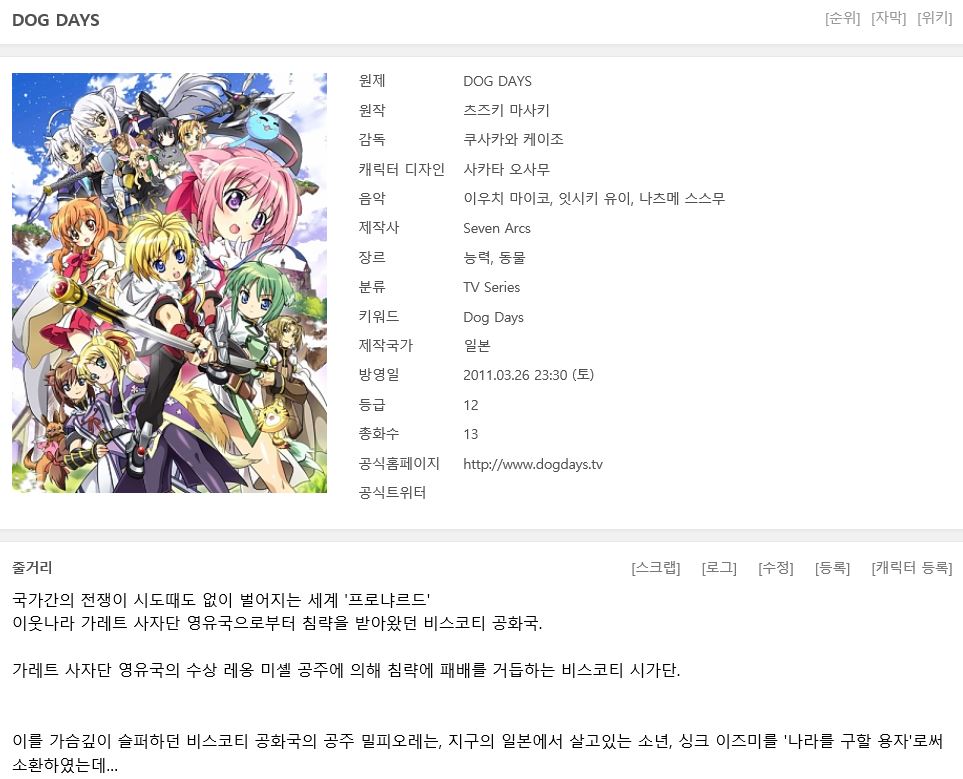Click the air date 2011.03.26 23:30 (토)

tap(528, 375)
